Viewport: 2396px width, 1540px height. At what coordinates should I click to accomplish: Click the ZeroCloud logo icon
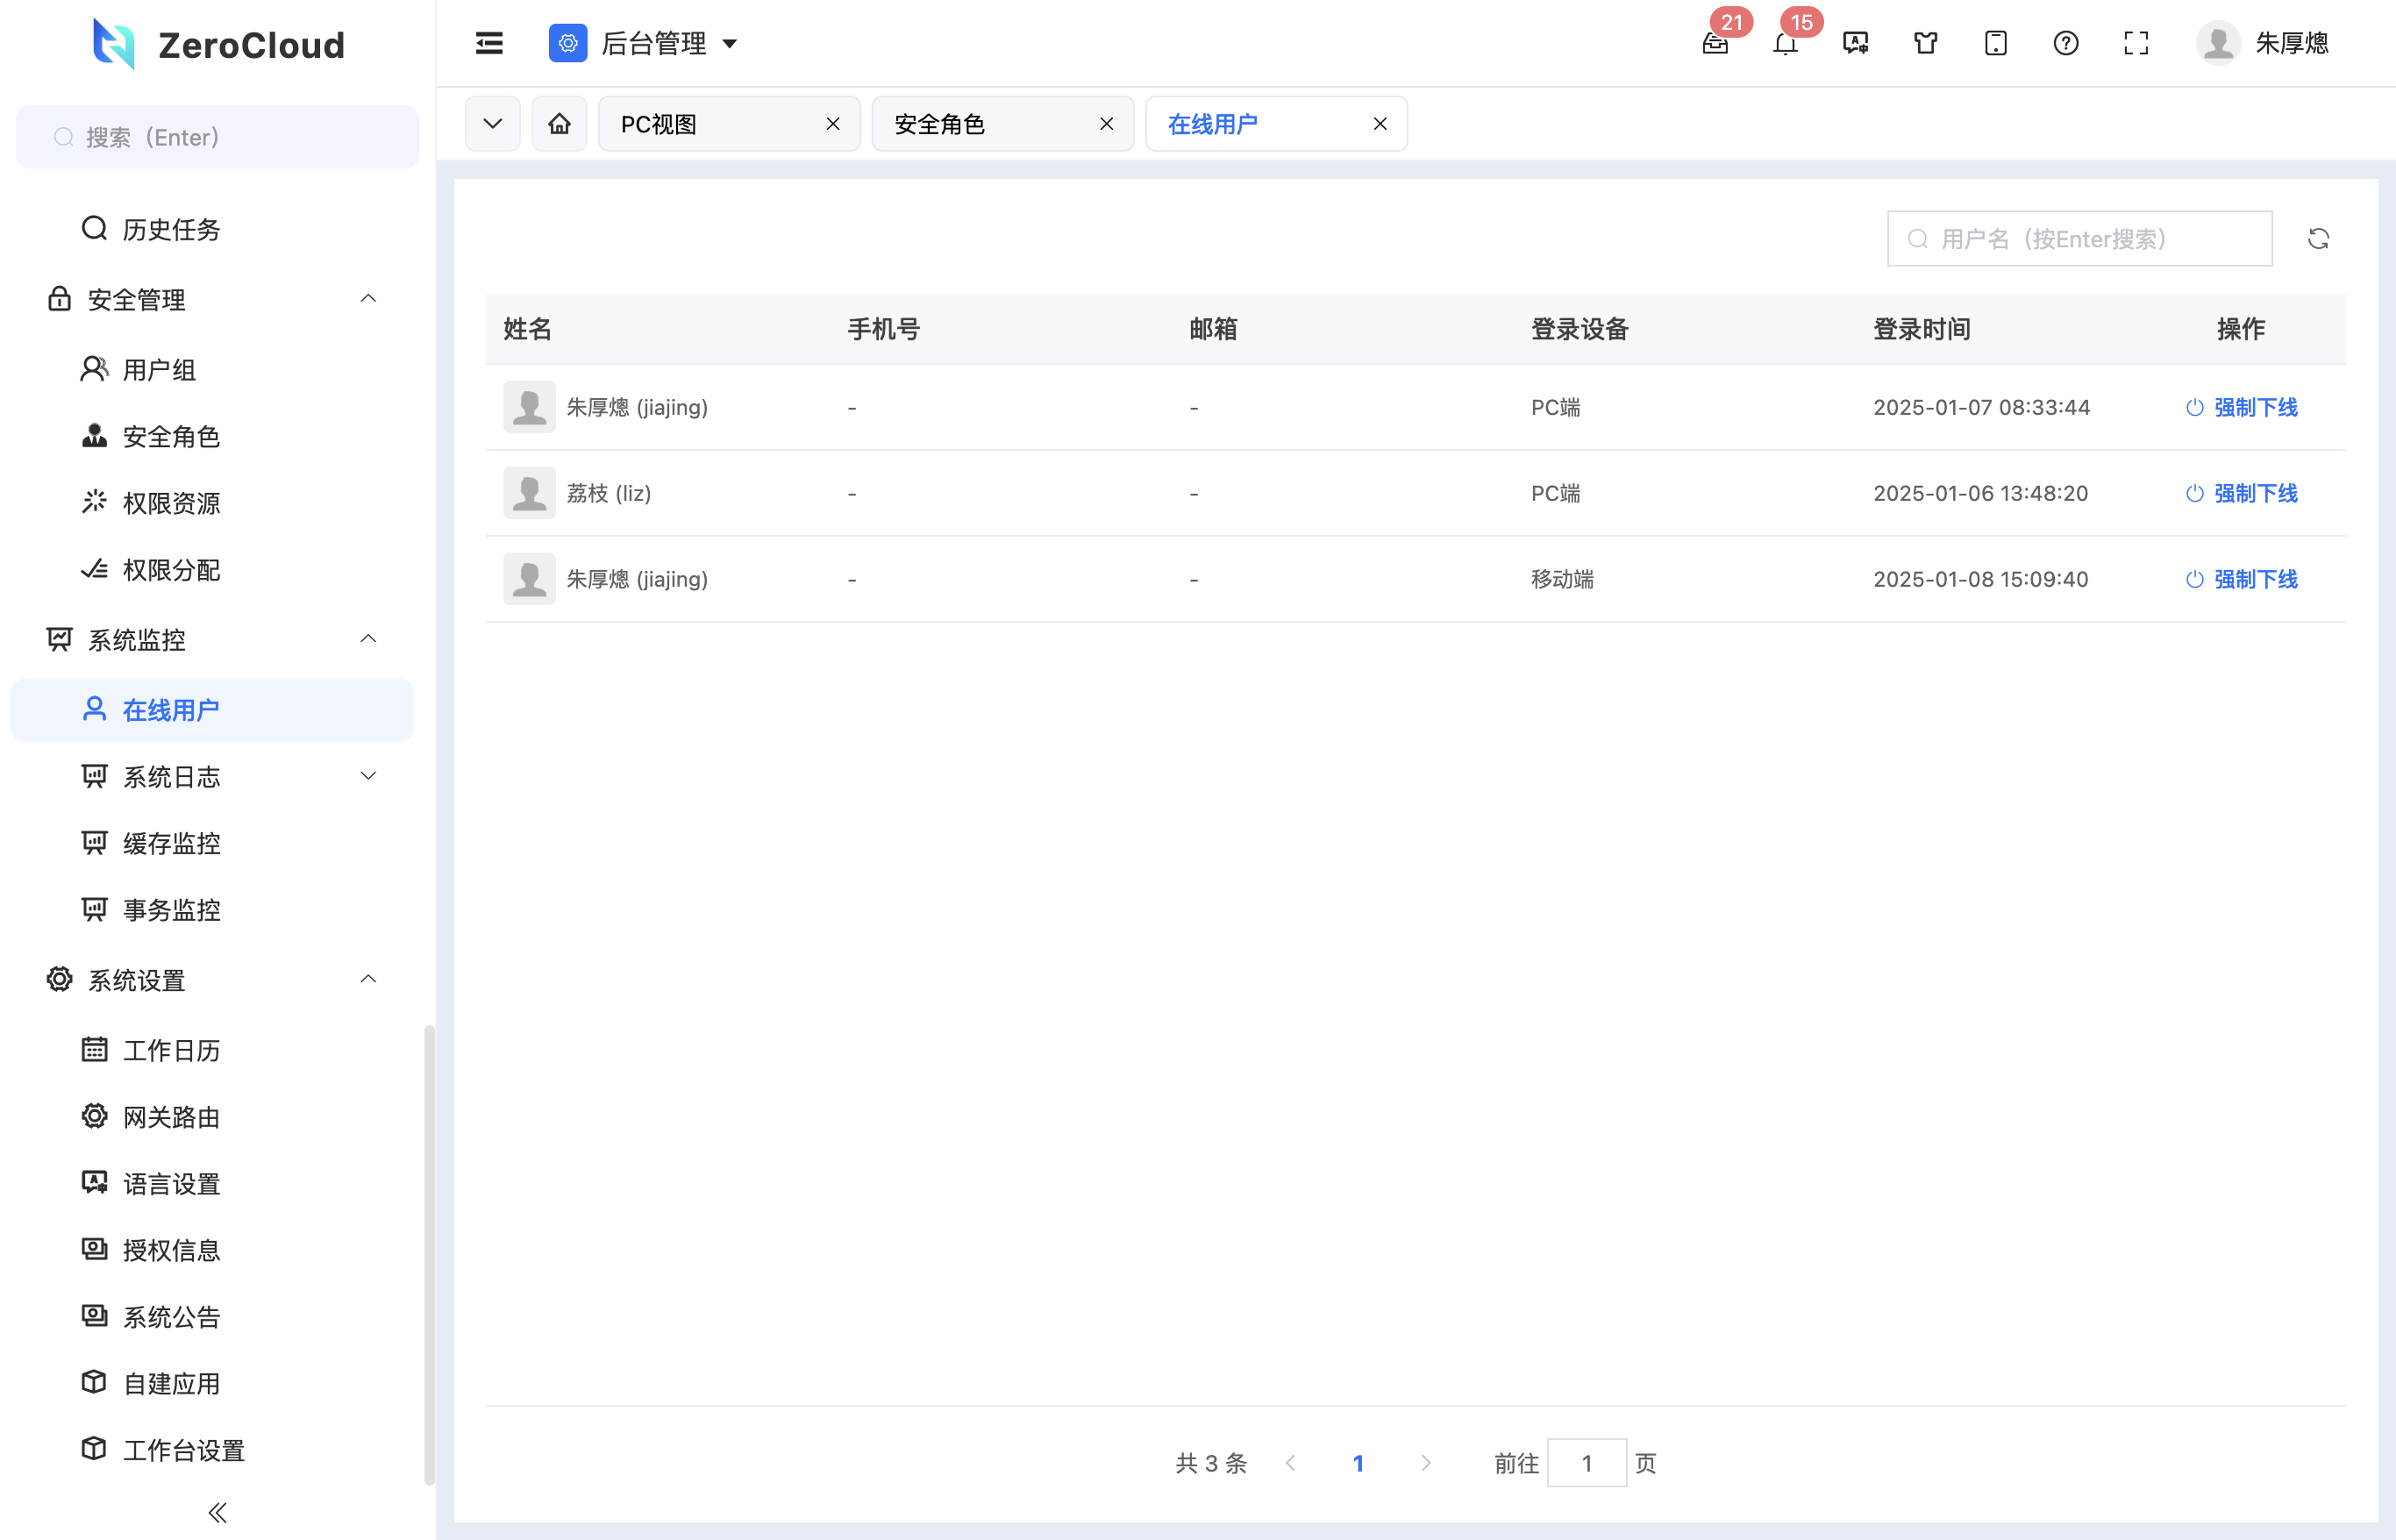pyautogui.click(x=113, y=44)
